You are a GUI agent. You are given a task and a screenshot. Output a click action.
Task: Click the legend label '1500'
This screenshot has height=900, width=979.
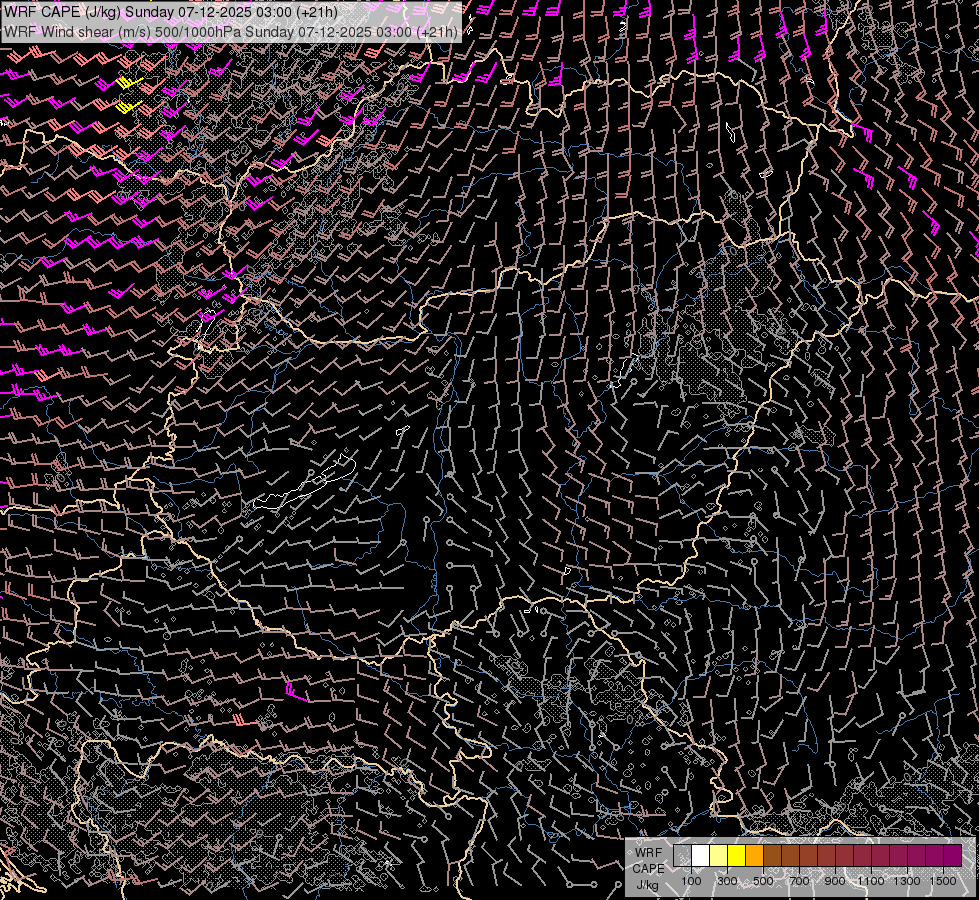tap(943, 881)
